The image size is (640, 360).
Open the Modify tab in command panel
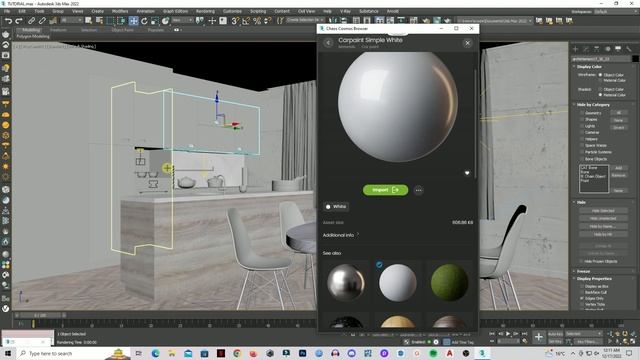[x=586, y=49]
